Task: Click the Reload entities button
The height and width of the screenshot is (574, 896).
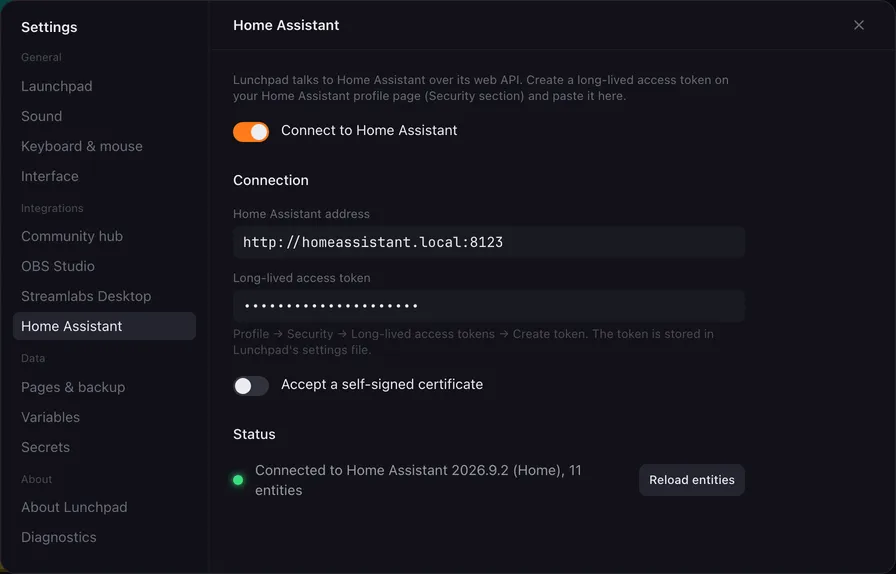Action: [691, 480]
